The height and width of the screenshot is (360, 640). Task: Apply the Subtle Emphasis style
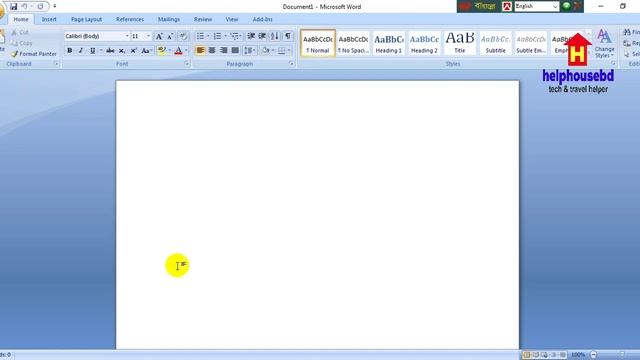click(x=531, y=43)
